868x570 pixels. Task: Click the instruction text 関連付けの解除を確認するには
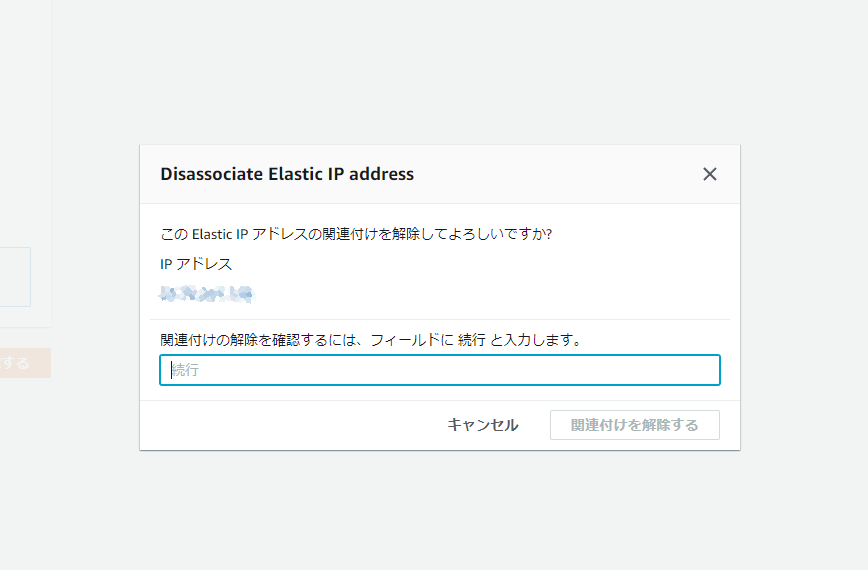(x=258, y=340)
